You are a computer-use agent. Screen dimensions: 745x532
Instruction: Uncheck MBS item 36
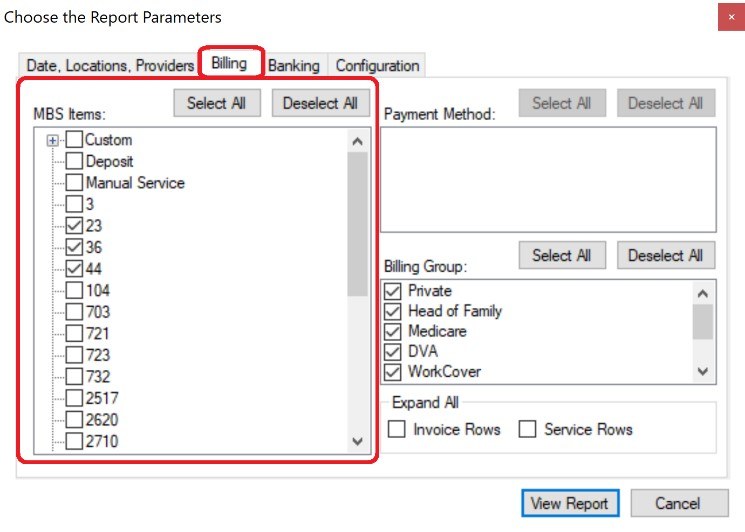(x=74, y=247)
